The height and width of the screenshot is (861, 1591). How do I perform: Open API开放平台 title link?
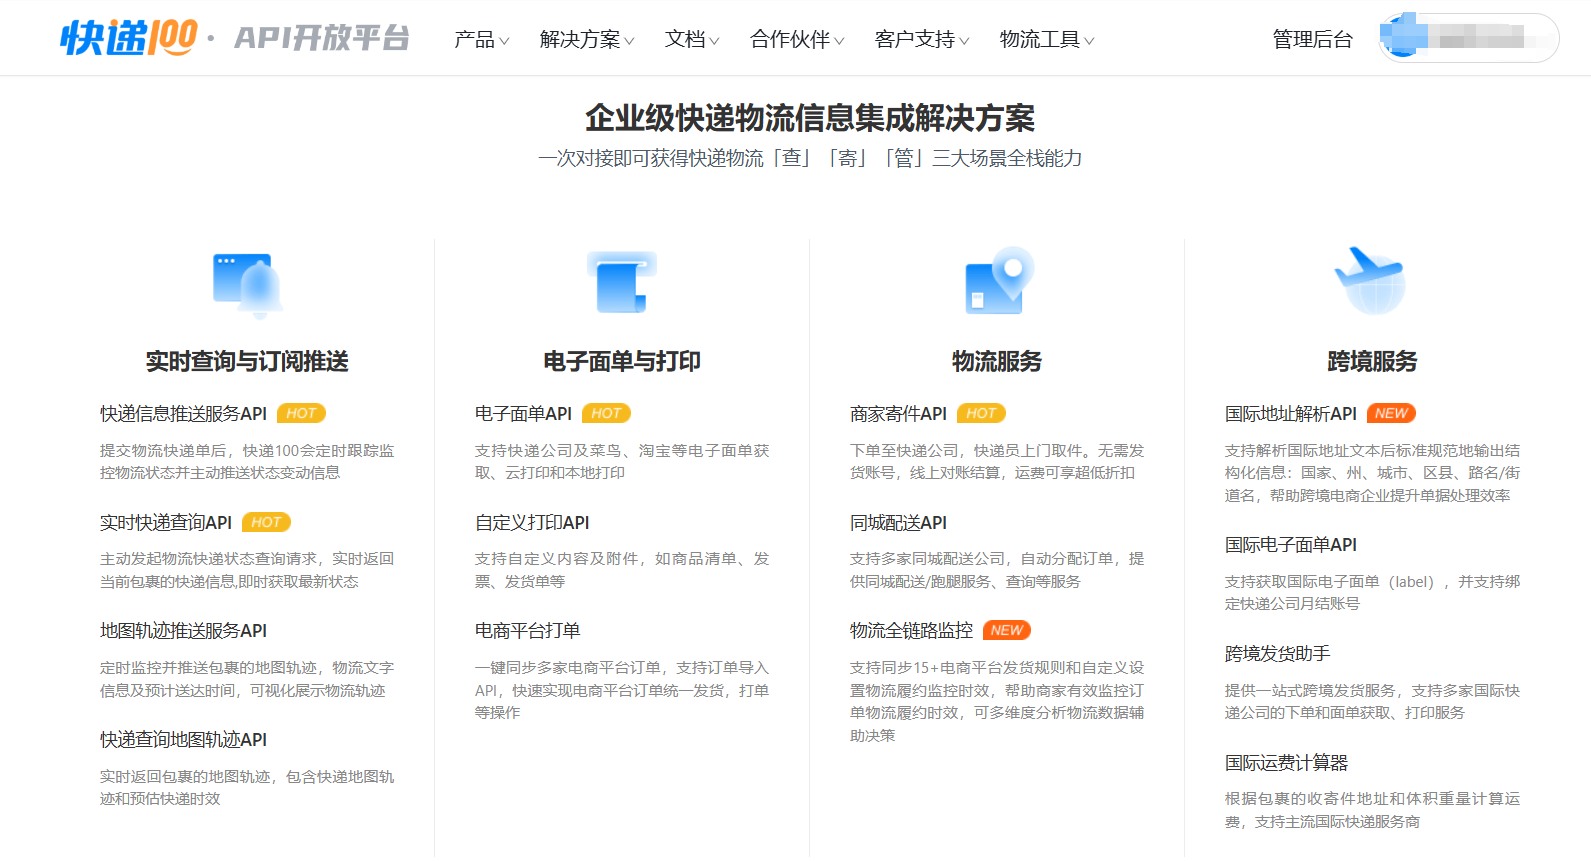(x=322, y=38)
